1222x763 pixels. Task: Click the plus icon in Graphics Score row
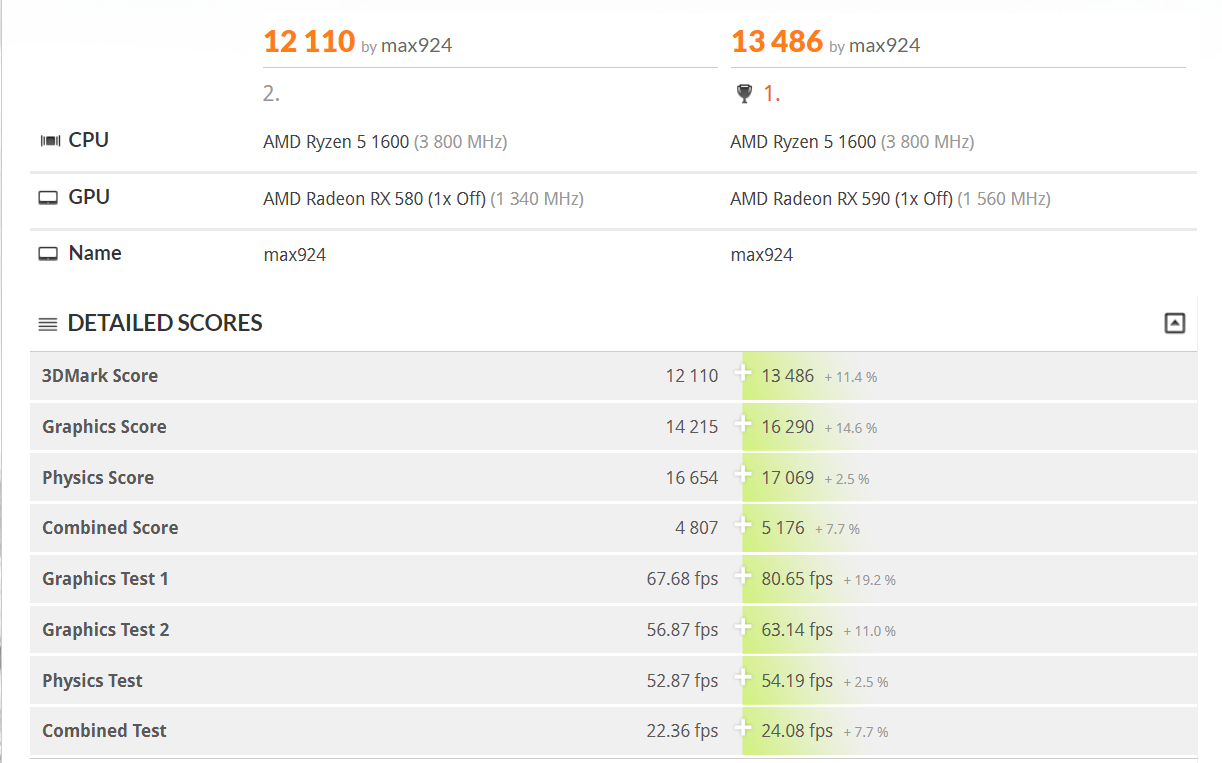click(x=743, y=424)
